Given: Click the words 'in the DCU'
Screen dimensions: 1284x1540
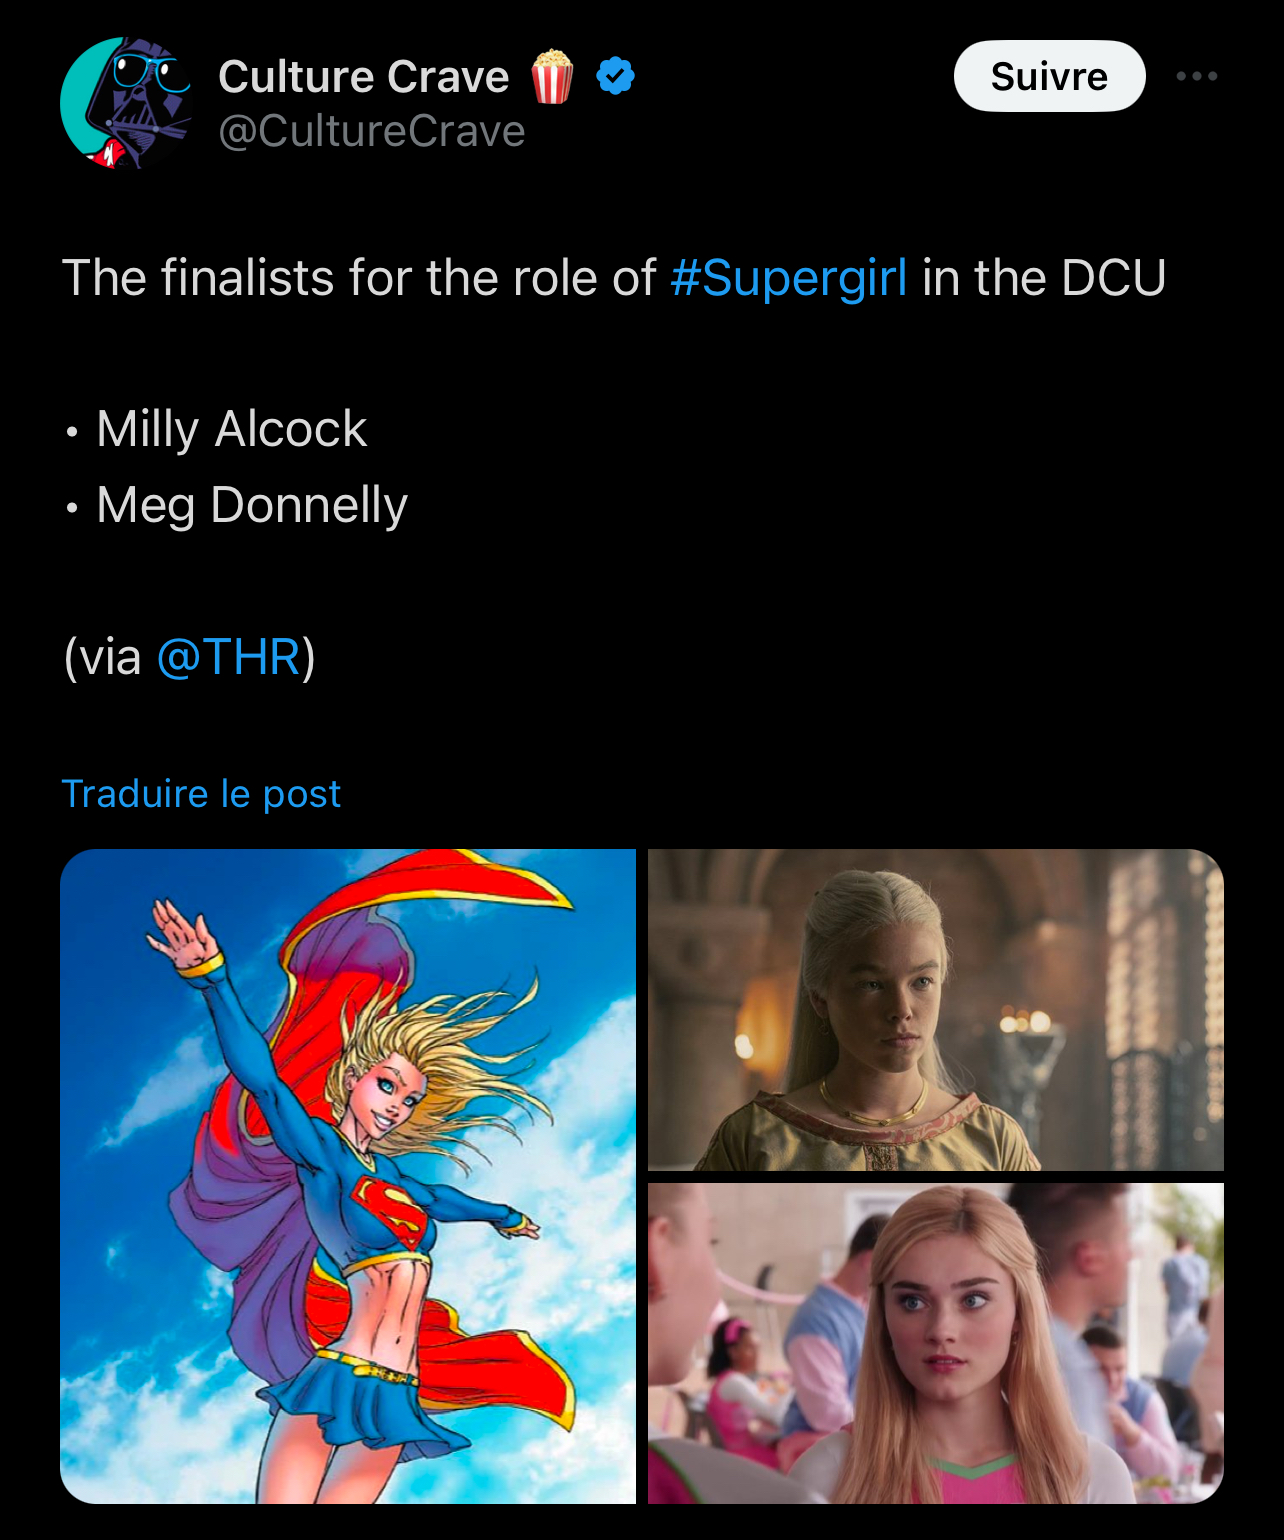Looking at the screenshot, I should click(1044, 277).
